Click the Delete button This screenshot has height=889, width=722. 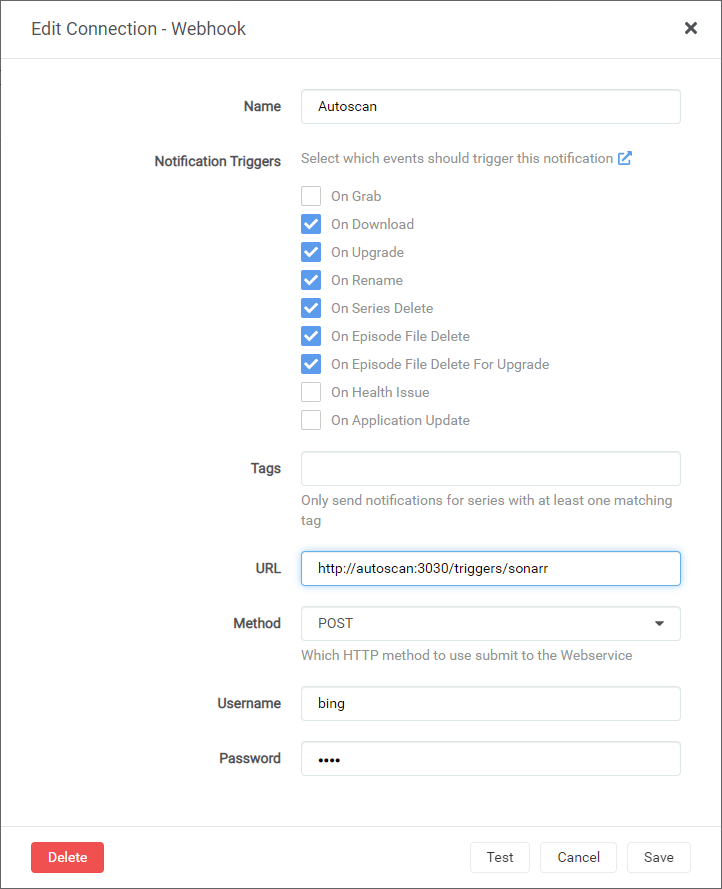(x=67, y=857)
